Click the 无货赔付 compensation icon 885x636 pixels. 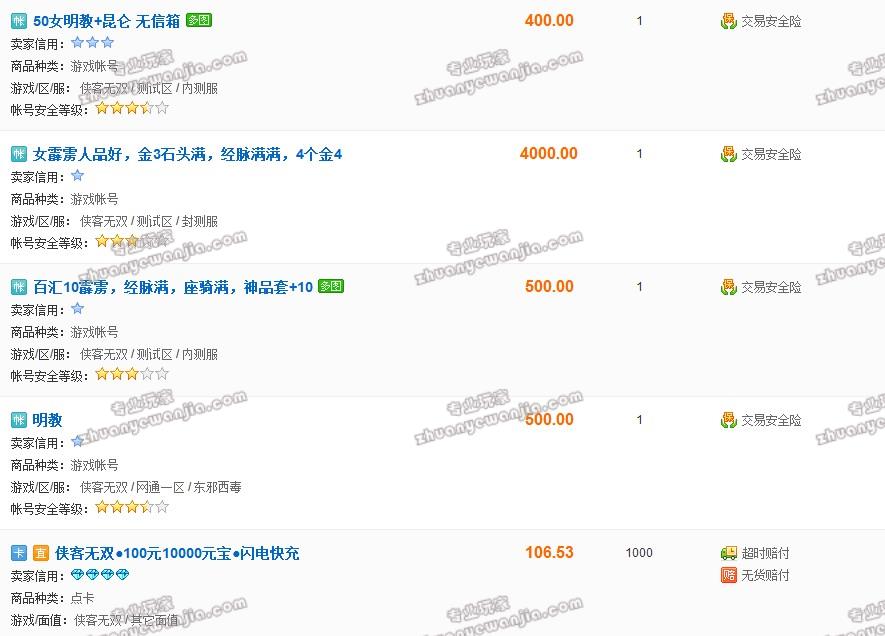(x=729, y=575)
